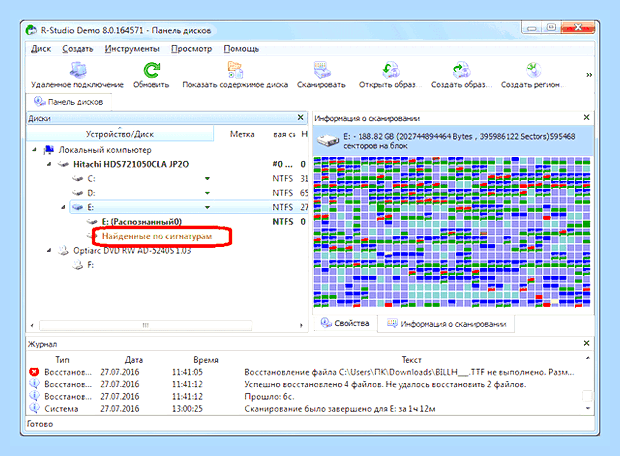Start scan with Сканировать icon
The height and width of the screenshot is (456, 620).
tap(321, 70)
